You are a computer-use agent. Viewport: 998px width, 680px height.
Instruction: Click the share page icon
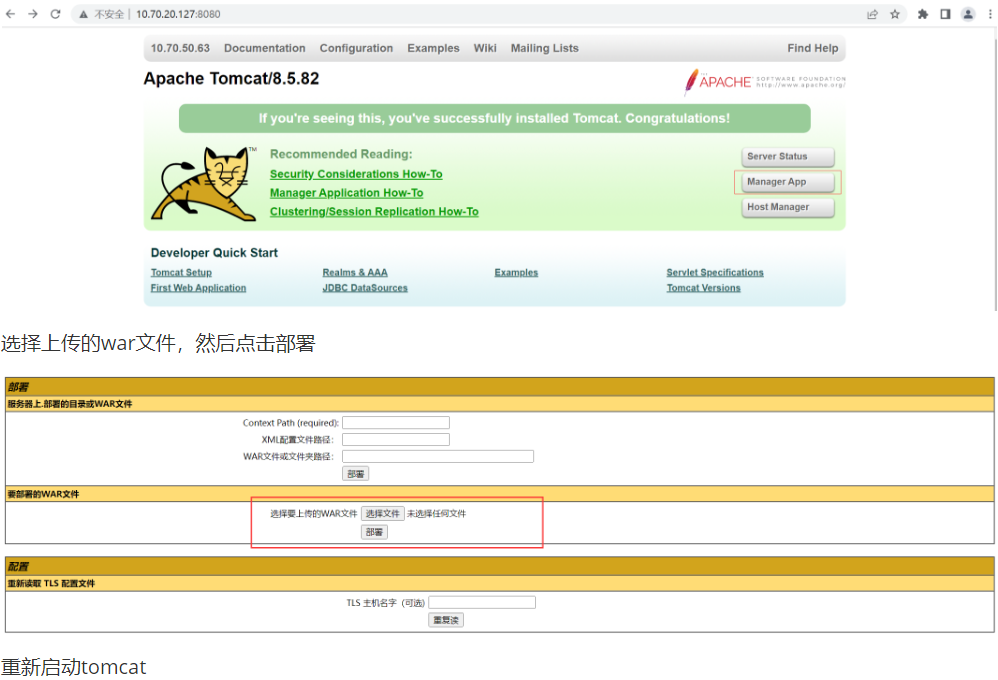pos(872,14)
